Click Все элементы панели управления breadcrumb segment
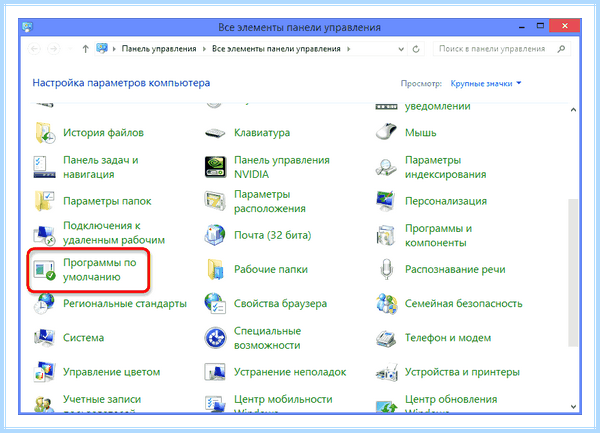Viewport: 600px width, 433px height. 276,49
